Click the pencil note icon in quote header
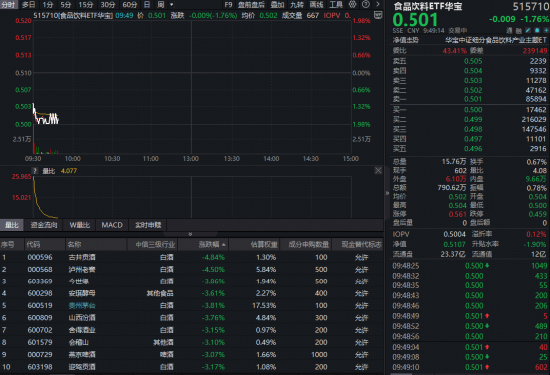This screenshot has width=550, height=375. pos(528,31)
